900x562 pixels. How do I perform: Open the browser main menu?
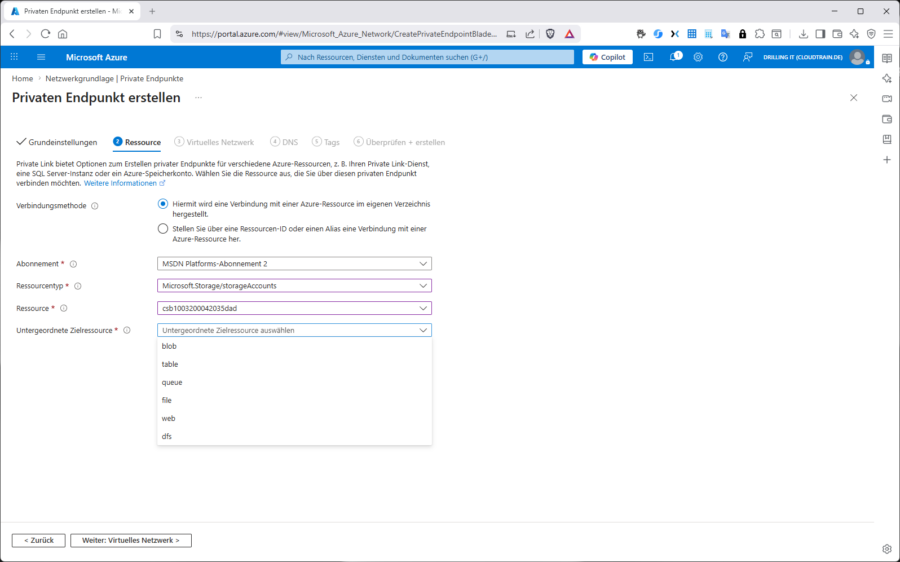pyautogui.click(x=888, y=34)
